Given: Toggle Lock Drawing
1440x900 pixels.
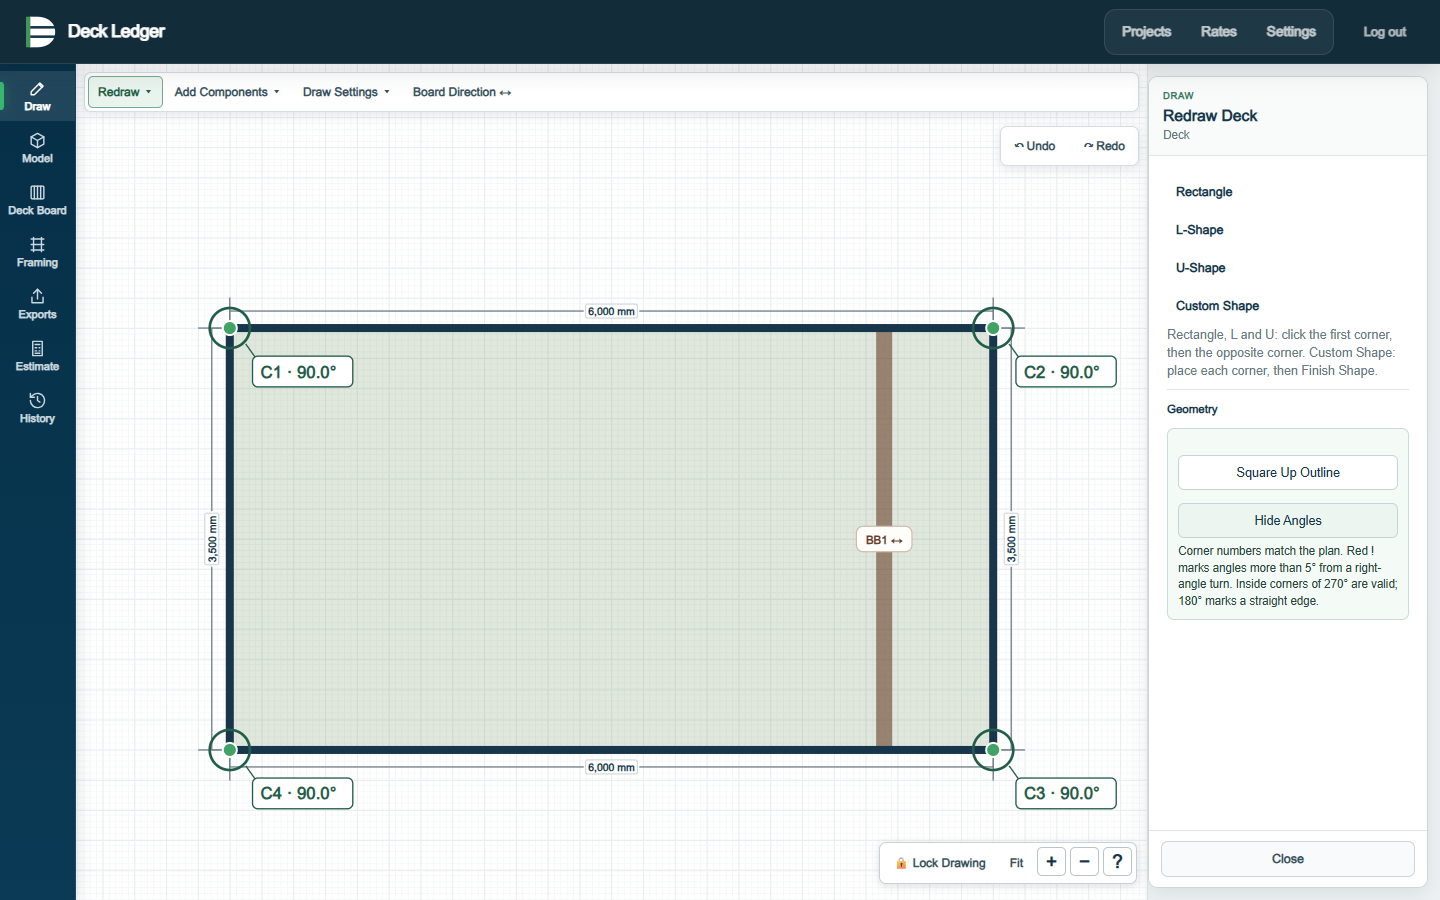Looking at the screenshot, I should click(940, 863).
